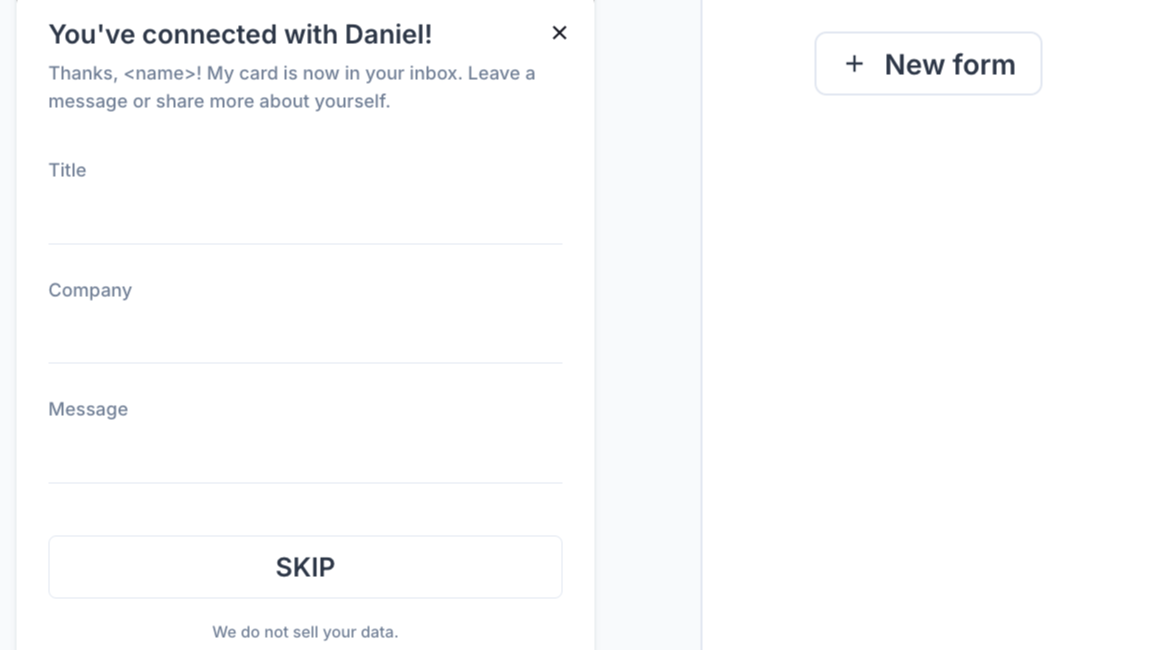Create a new form
This screenshot has height=650, width=1155.
pos(927,63)
